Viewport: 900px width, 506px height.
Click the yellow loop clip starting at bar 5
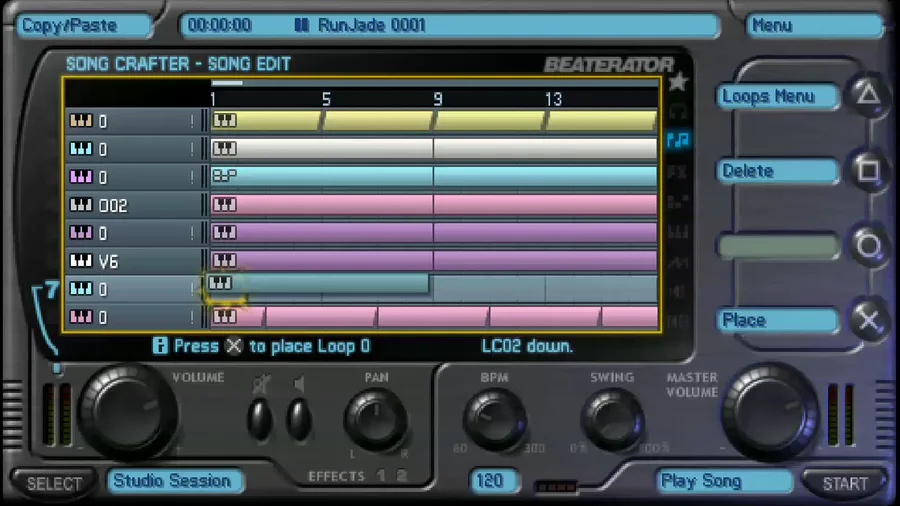[378, 120]
